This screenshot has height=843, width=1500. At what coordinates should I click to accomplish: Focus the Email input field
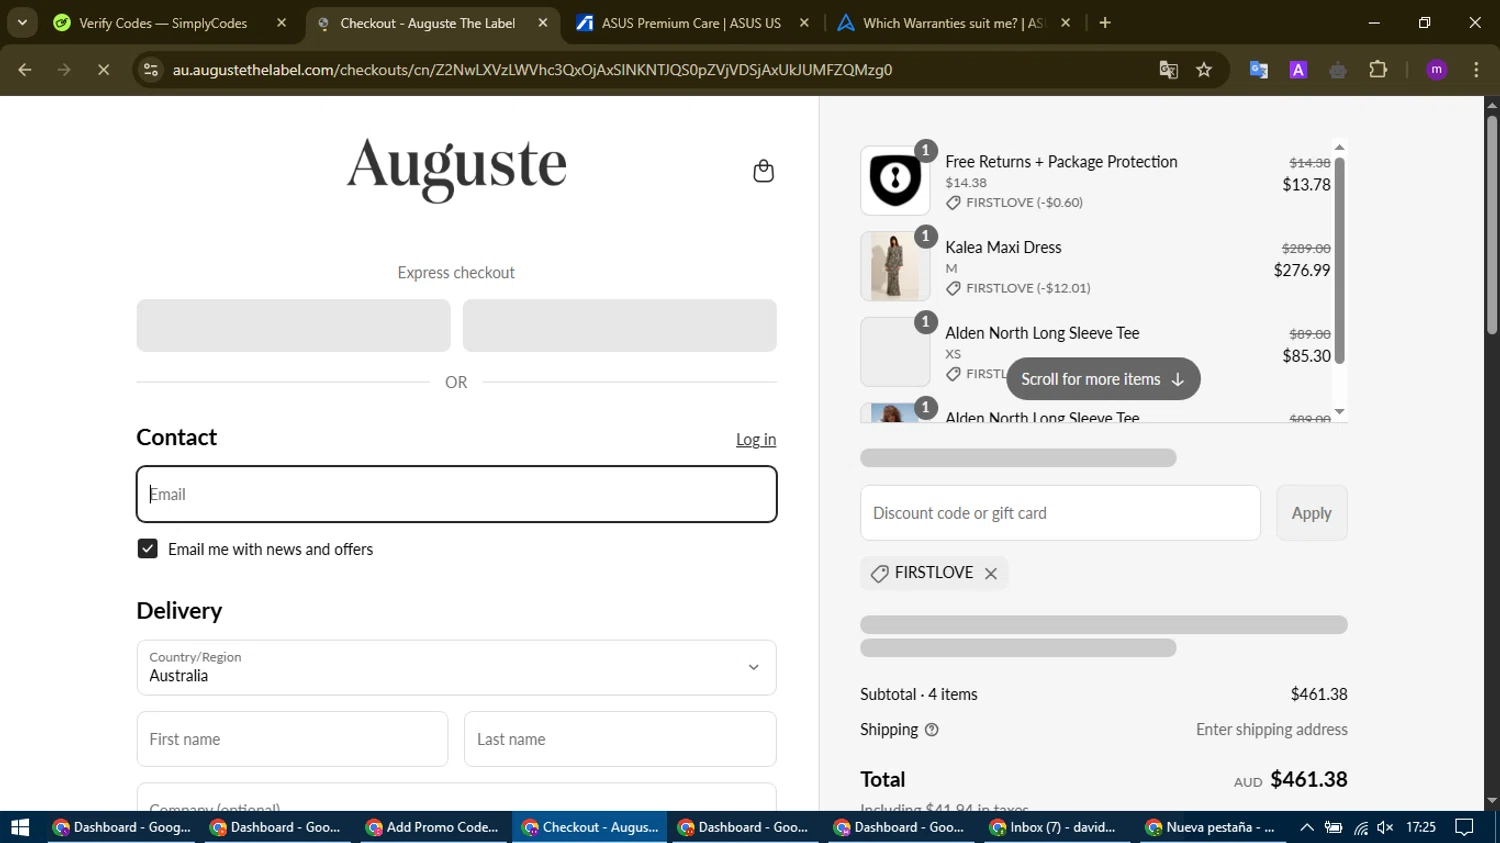click(x=456, y=494)
